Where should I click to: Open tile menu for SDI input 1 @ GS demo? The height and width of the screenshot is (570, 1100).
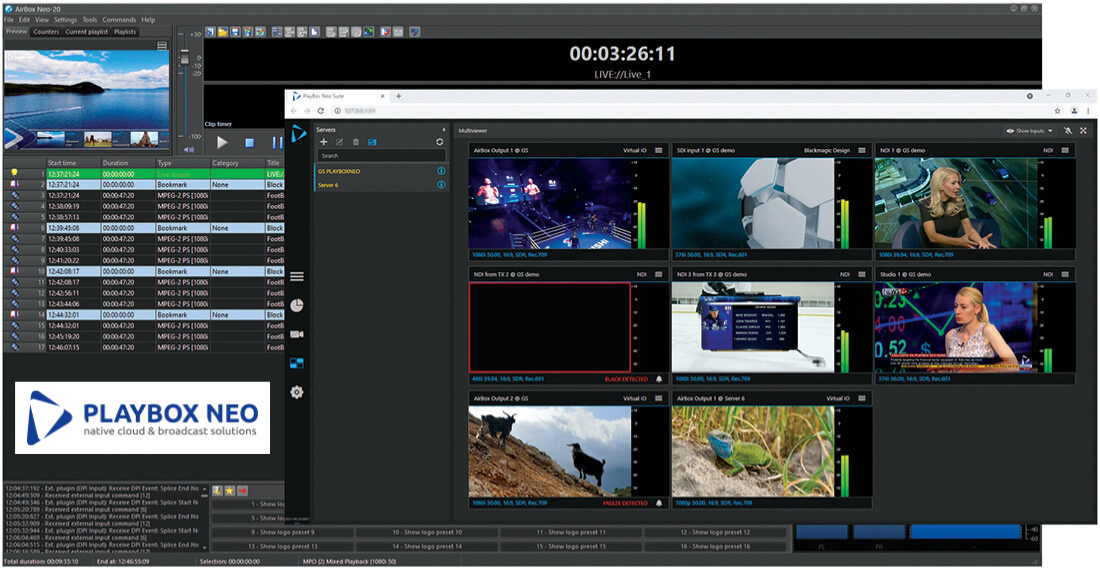(x=862, y=150)
